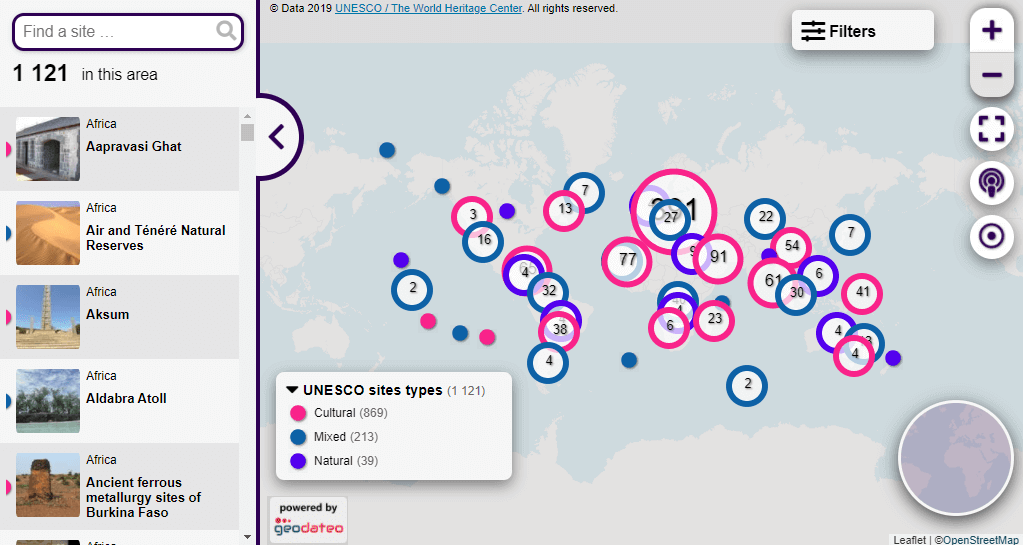Click the cluster marker labeled 23
Screen dimensions: 1023x545
click(x=714, y=320)
